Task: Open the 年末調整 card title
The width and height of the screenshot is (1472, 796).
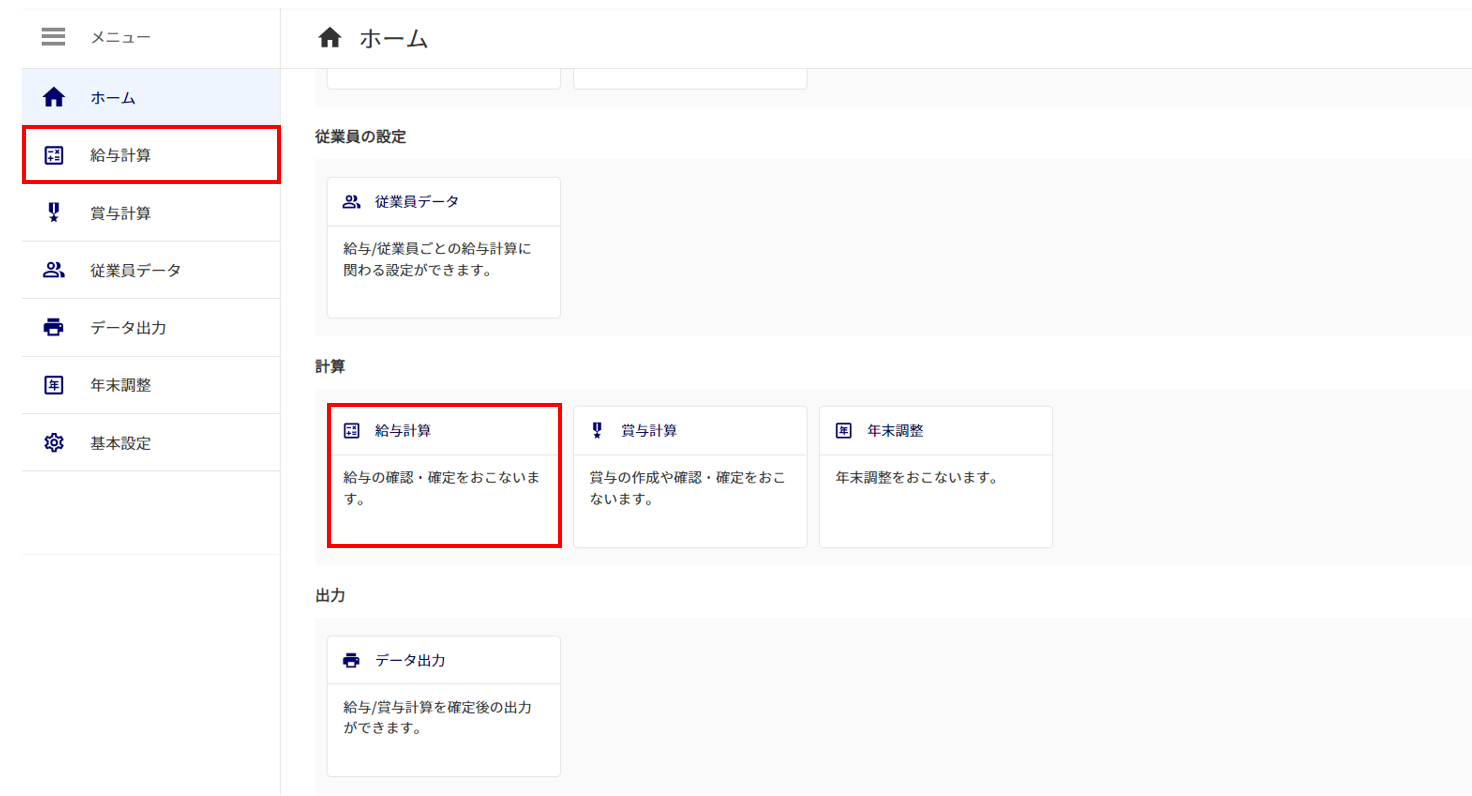Action: point(895,431)
